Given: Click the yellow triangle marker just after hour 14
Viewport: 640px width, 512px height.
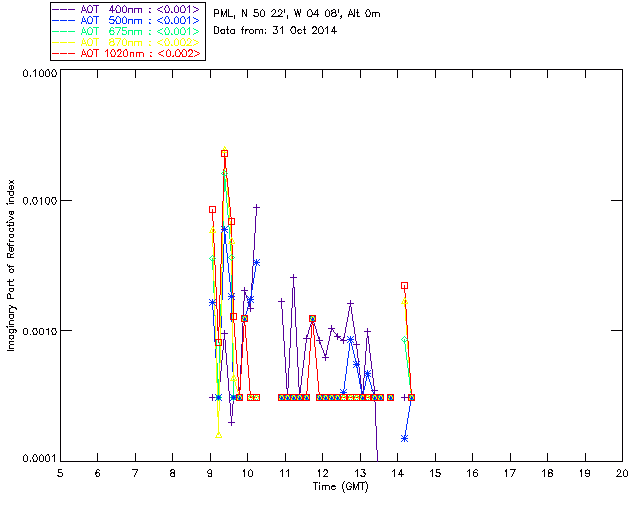Looking at the screenshot, I should coord(404,302).
